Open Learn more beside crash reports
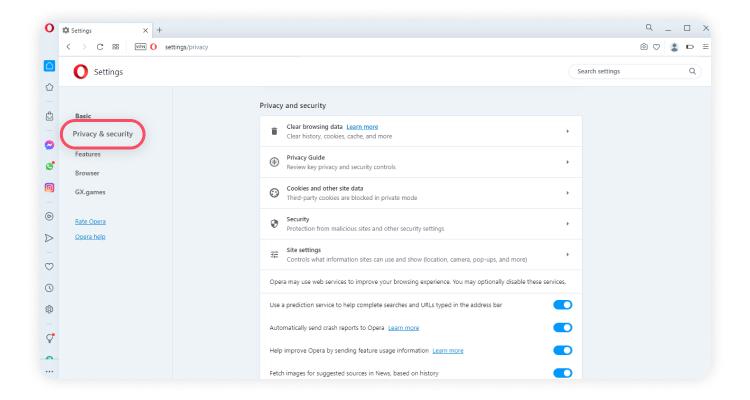 coord(403,328)
